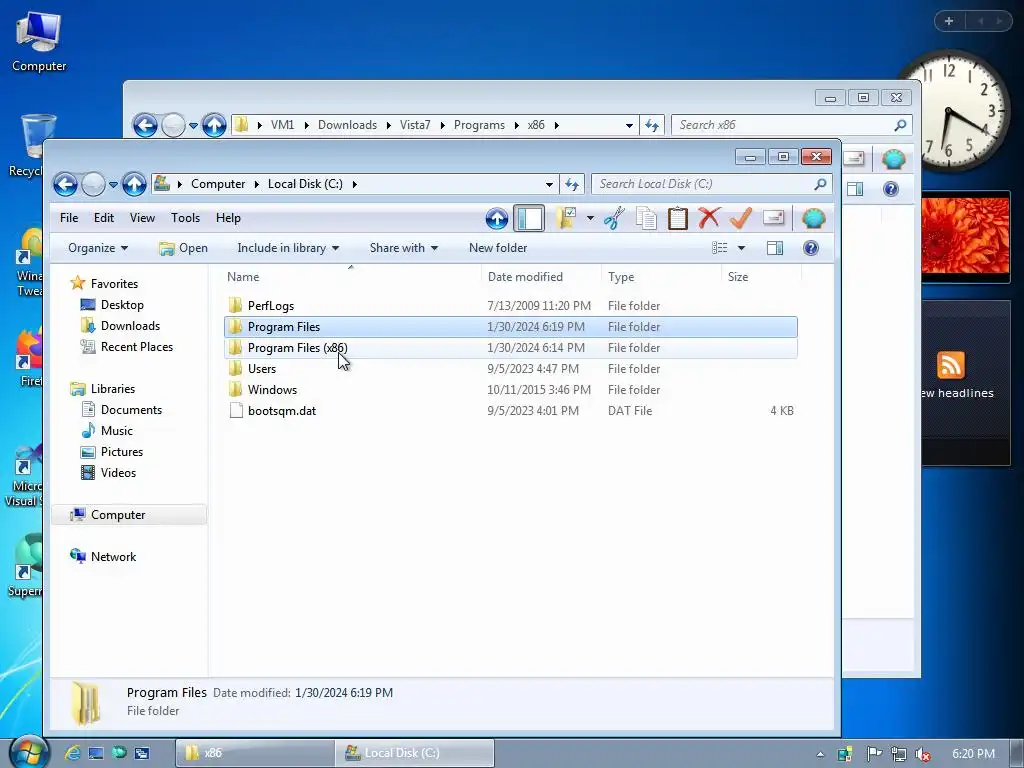Switch to x86 taskbar button

tap(255, 753)
